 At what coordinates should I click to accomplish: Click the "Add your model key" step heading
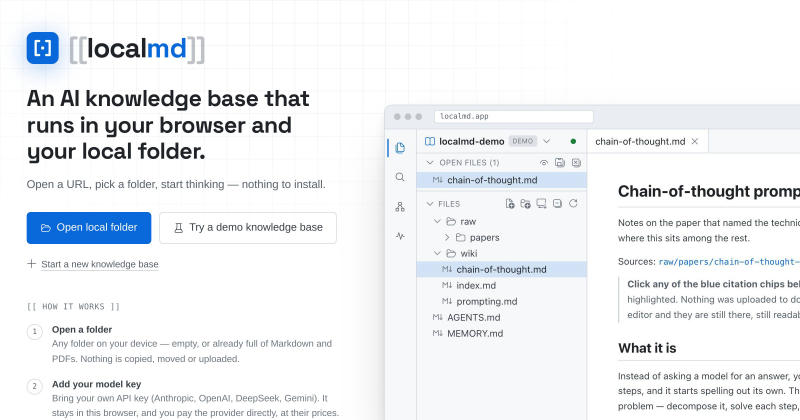[x=96, y=384]
